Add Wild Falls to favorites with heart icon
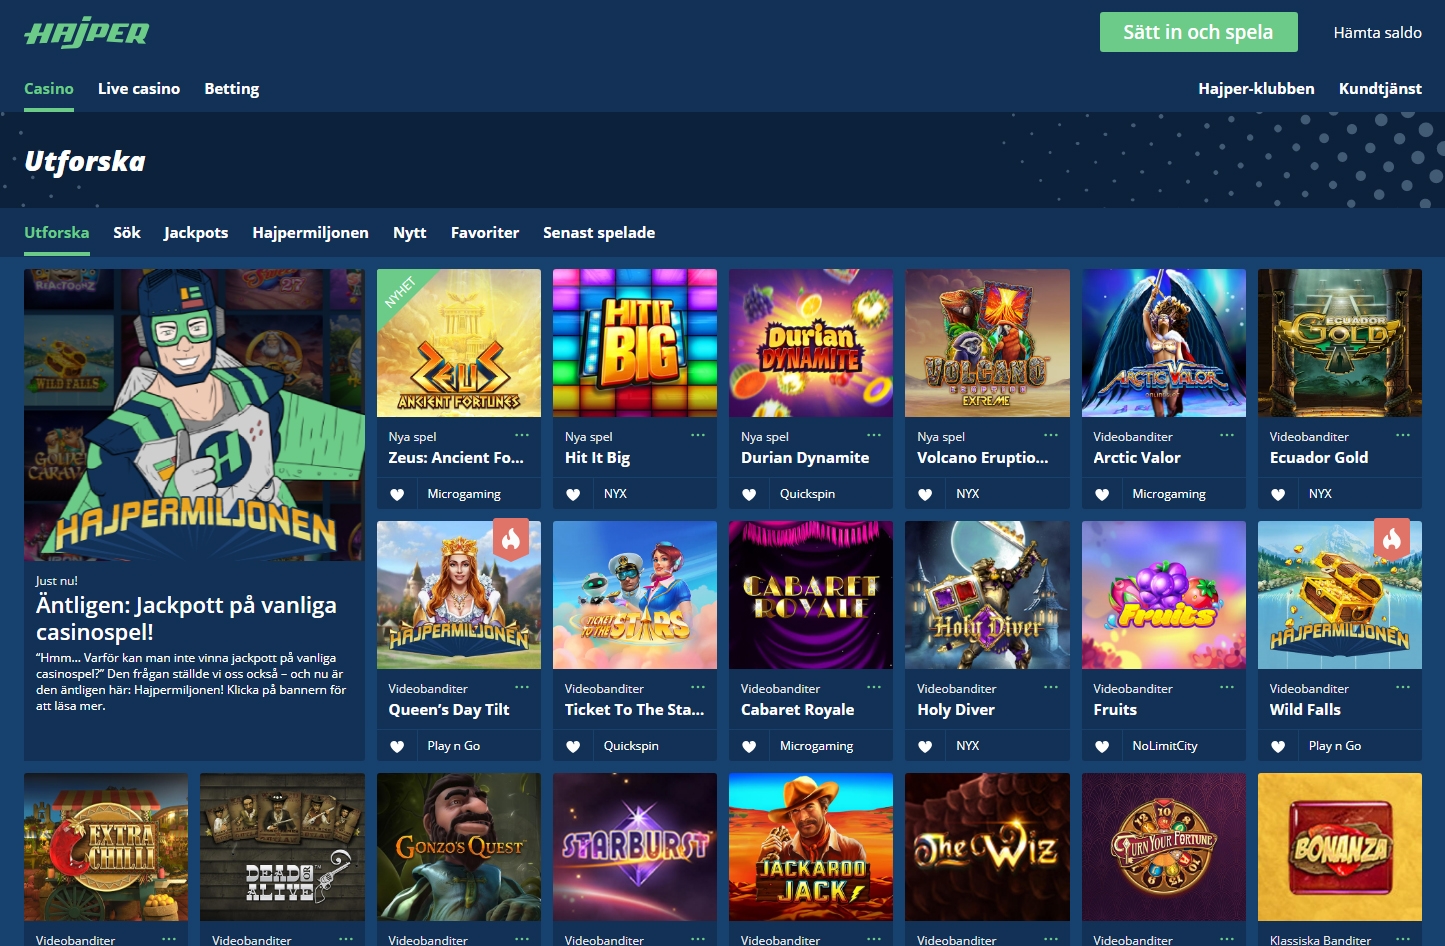Viewport: 1445px width, 946px height. coord(1278,746)
